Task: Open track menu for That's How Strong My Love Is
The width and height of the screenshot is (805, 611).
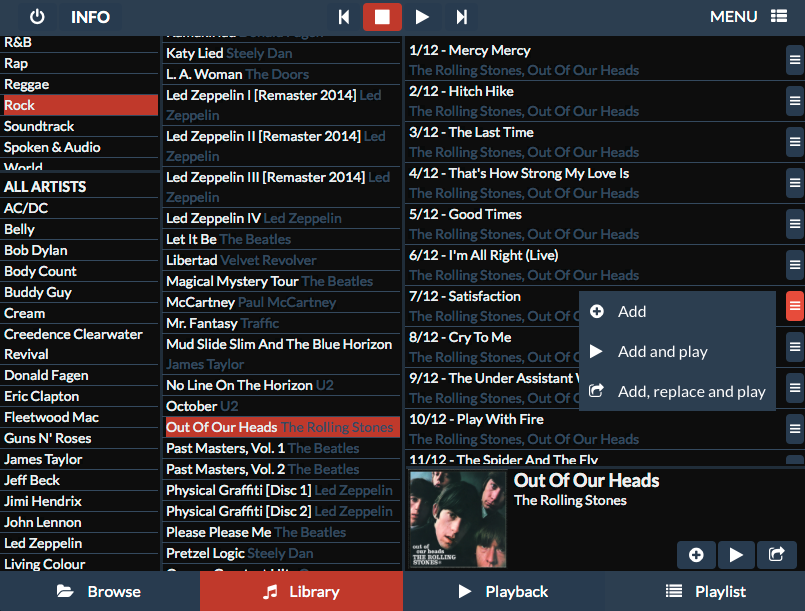Action: [x=794, y=183]
